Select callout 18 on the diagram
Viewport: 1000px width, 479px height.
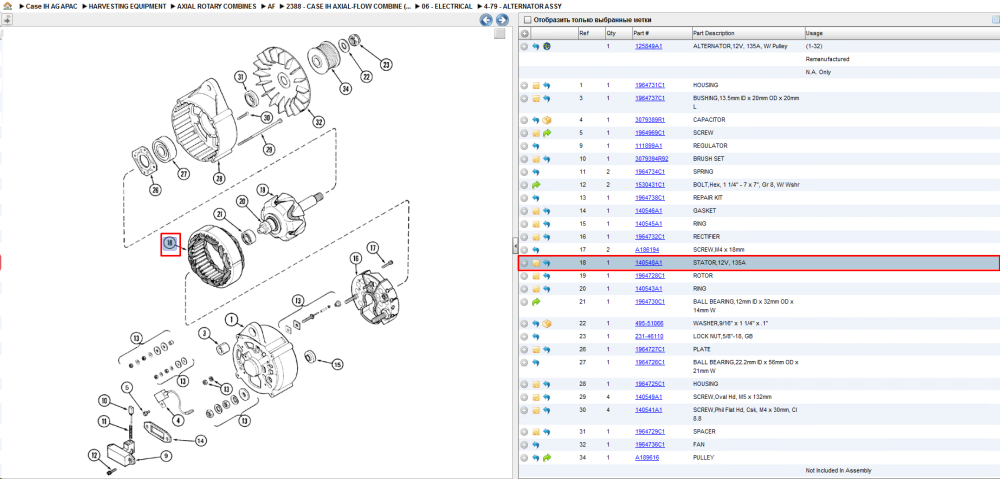170,243
